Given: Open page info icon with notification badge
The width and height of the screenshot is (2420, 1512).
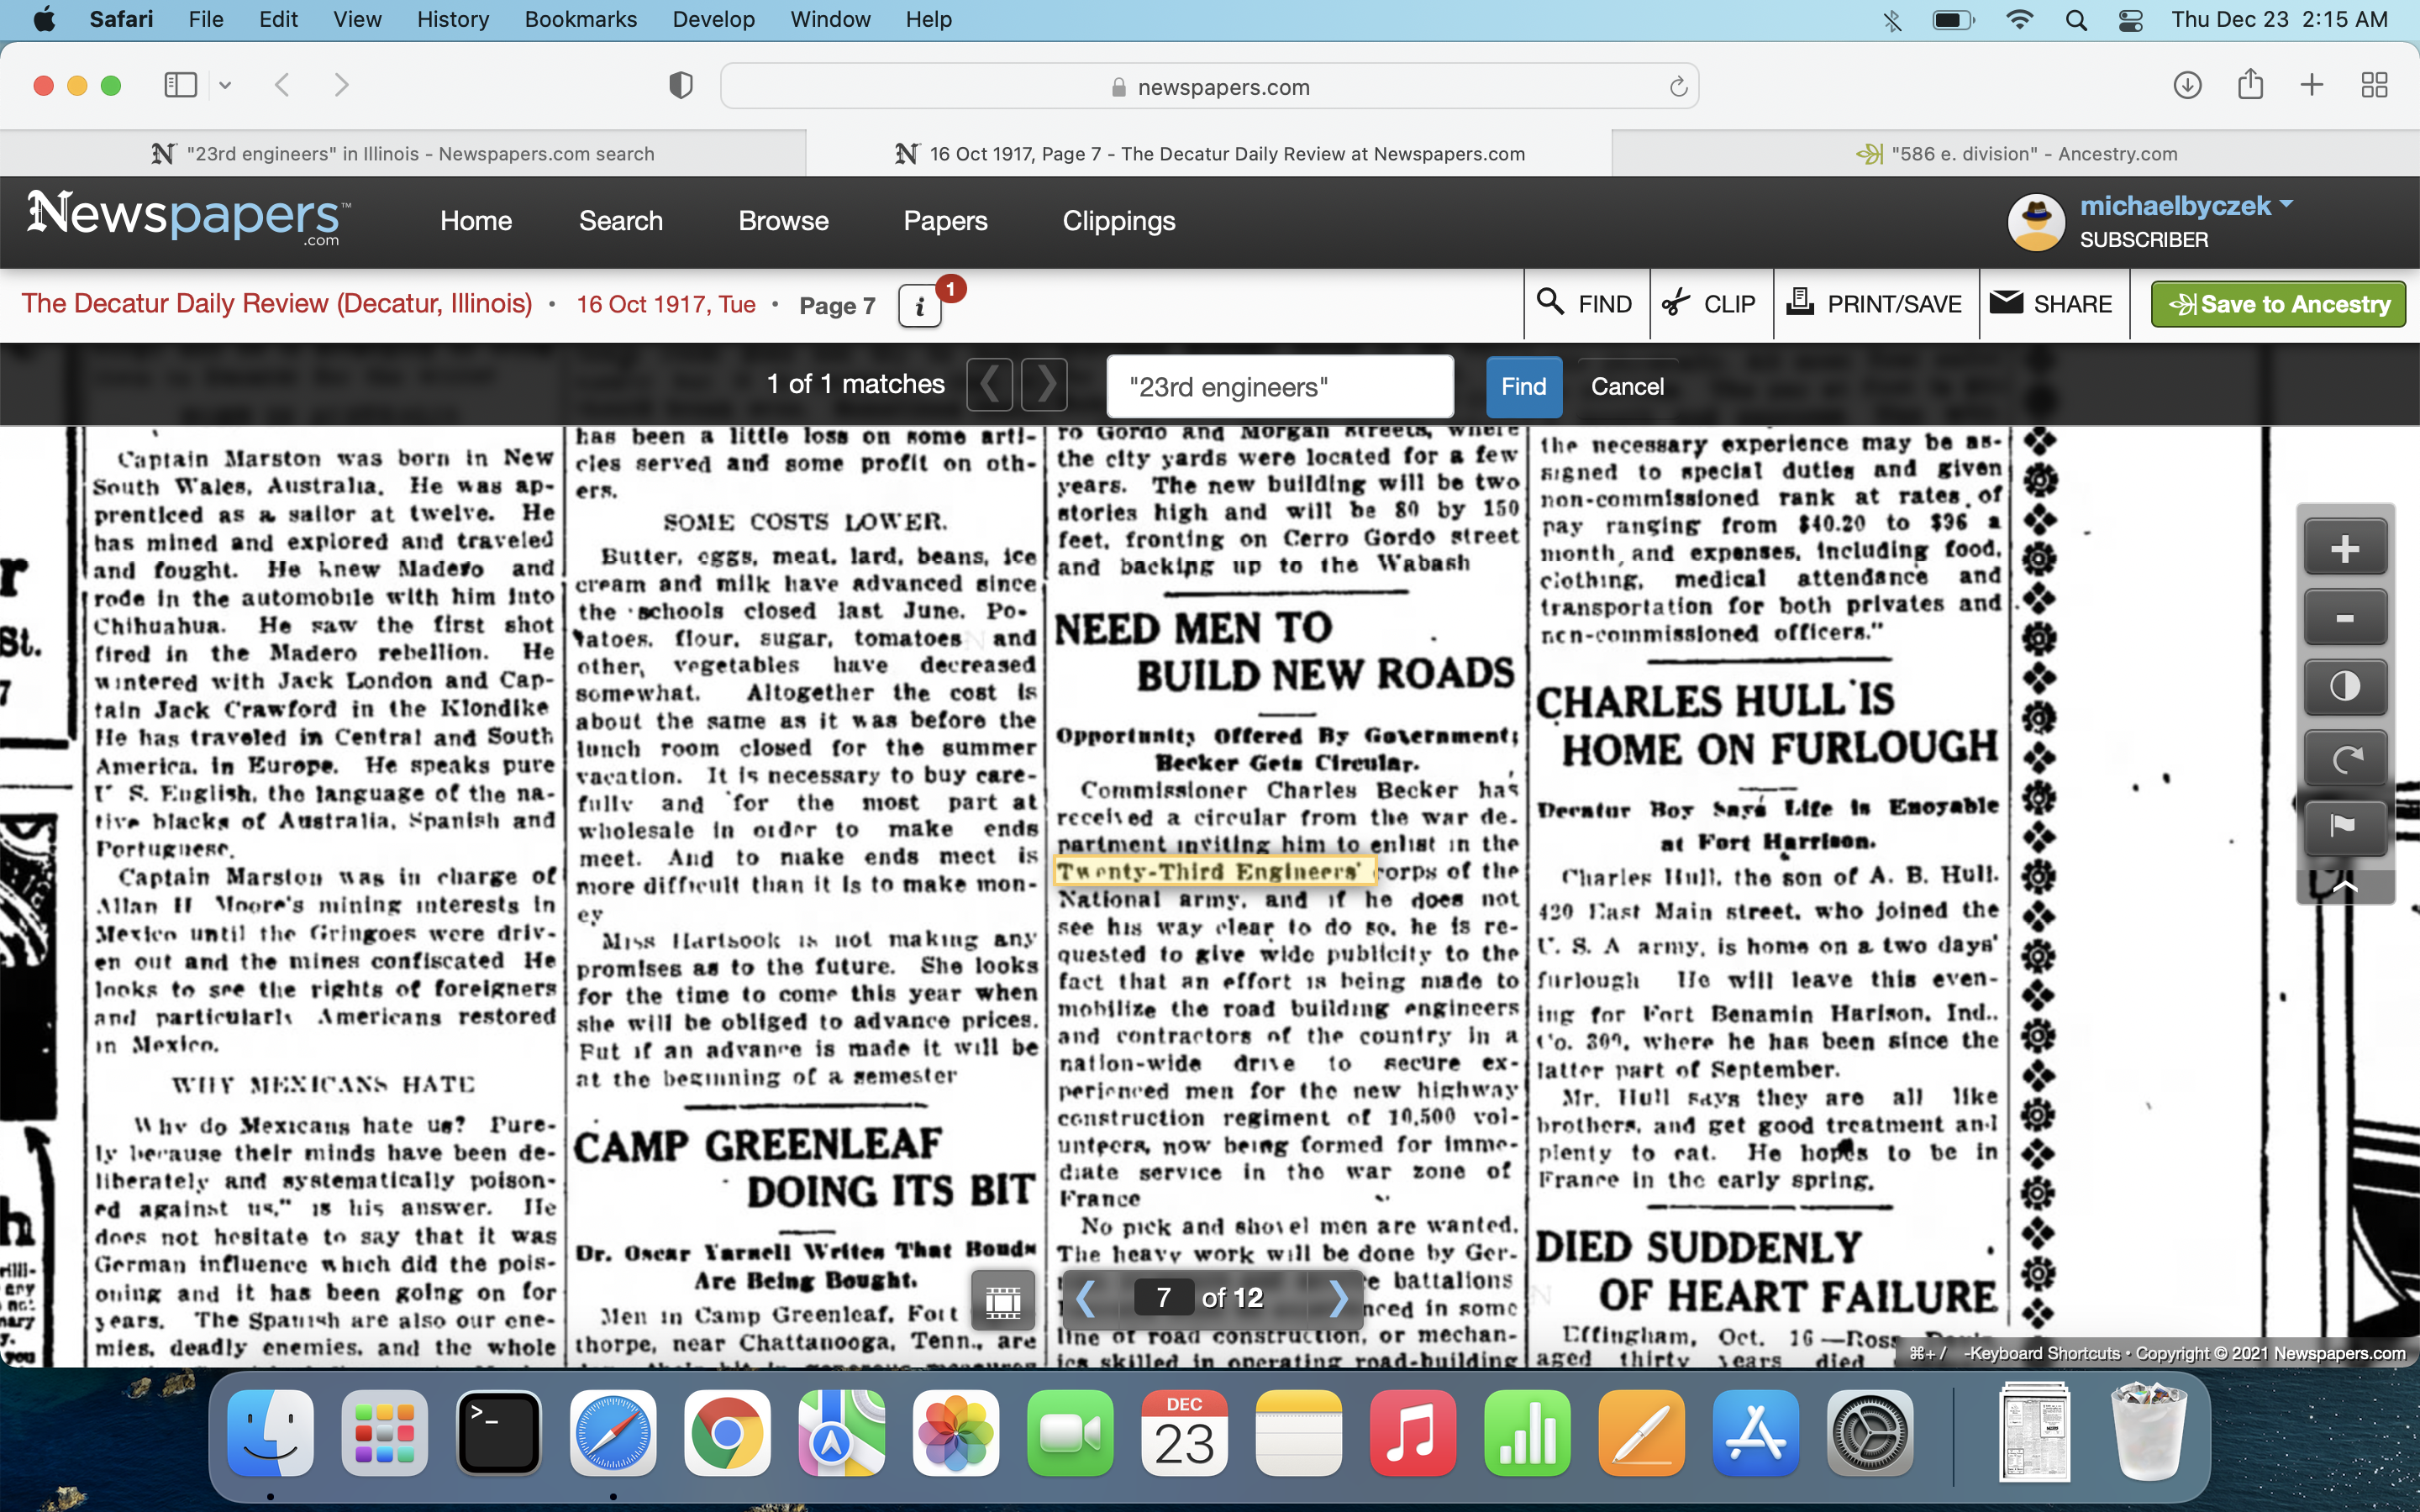Looking at the screenshot, I should 920,306.
